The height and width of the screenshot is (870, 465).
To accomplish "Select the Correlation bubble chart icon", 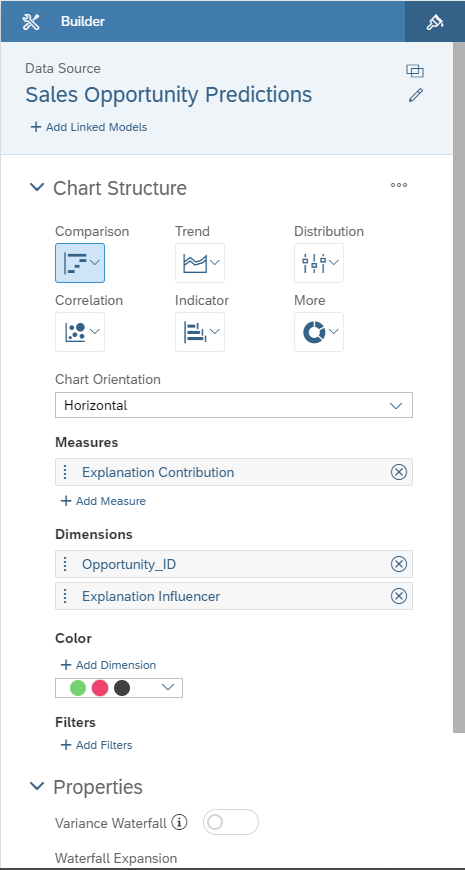I will pos(80,332).
